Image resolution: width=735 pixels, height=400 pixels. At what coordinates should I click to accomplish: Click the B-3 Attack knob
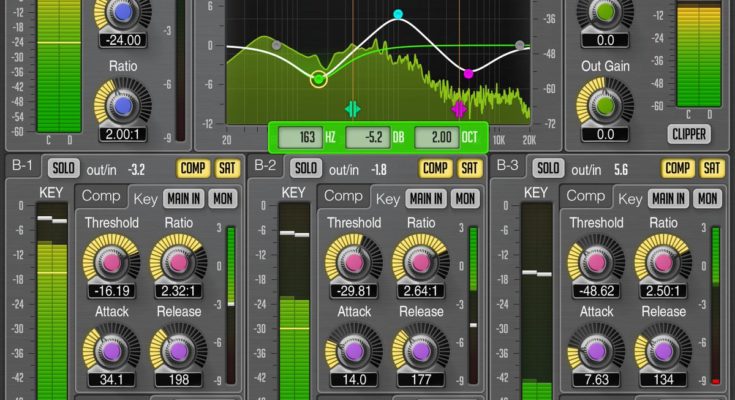(x=597, y=351)
